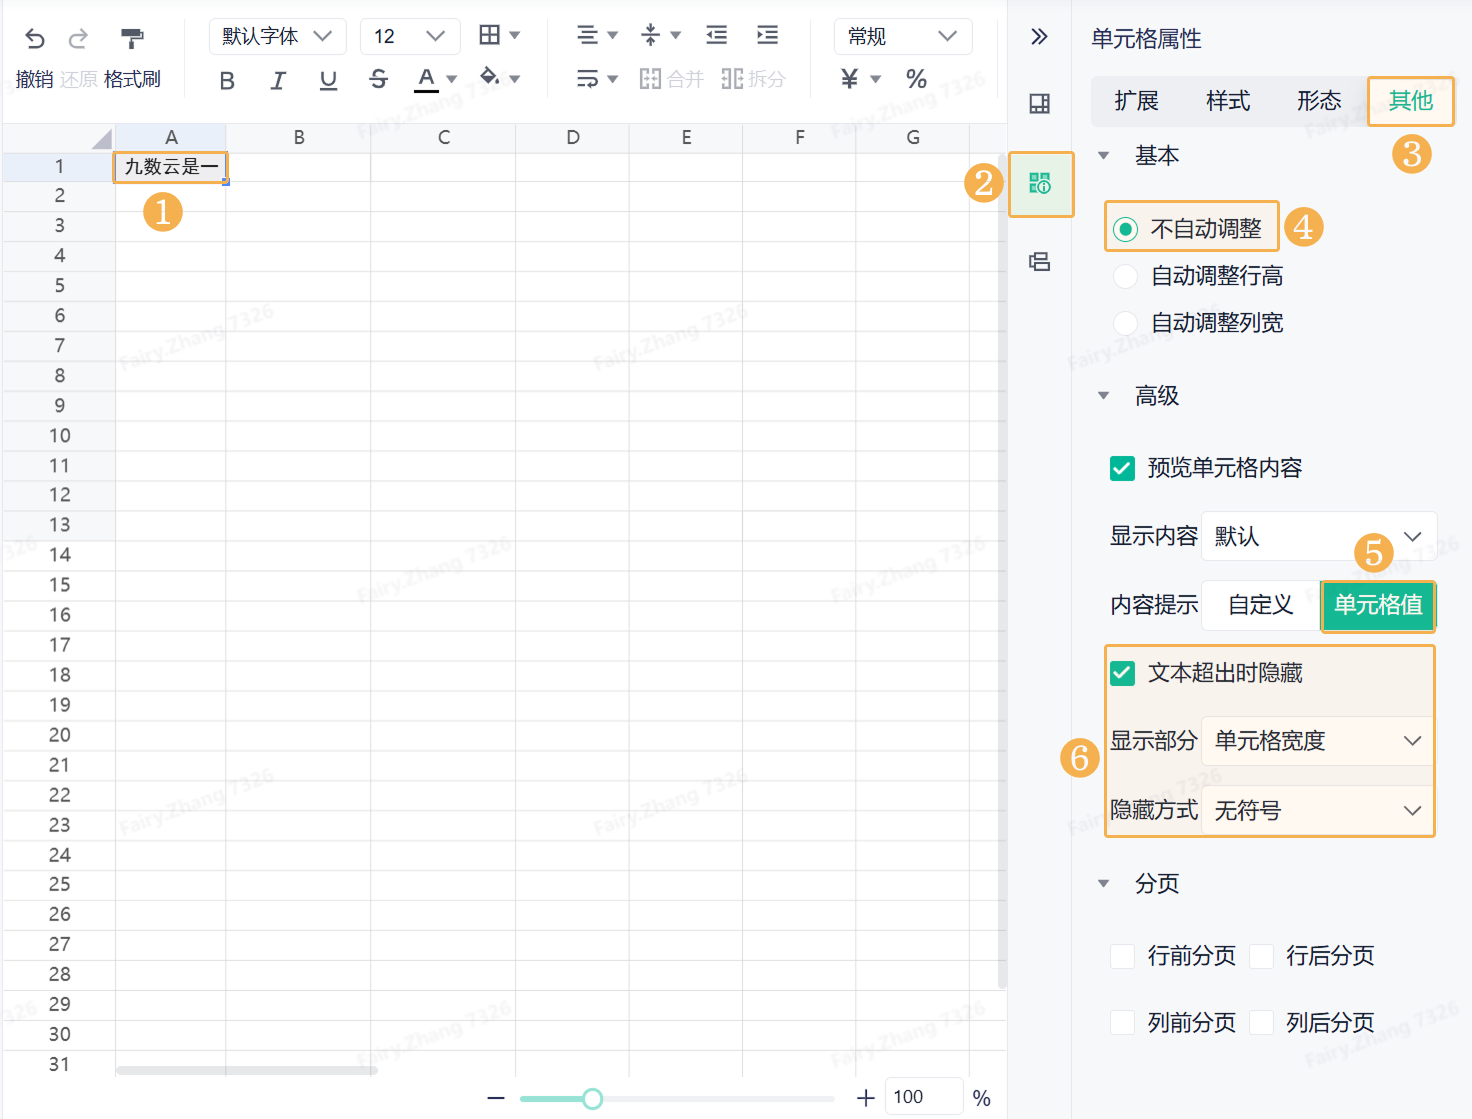Enable the 行前分页 checkbox
The height and width of the screenshot is (1119, 1472).
1122,956
